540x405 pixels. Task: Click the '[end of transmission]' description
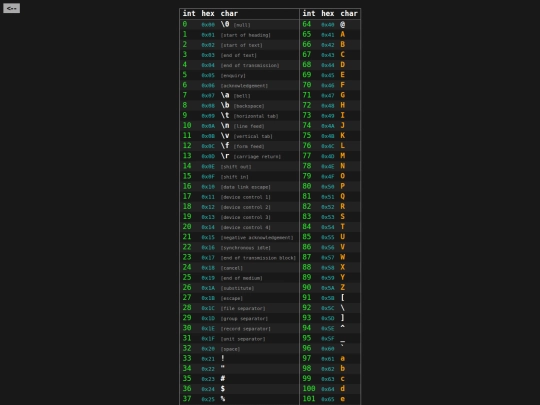250,65
